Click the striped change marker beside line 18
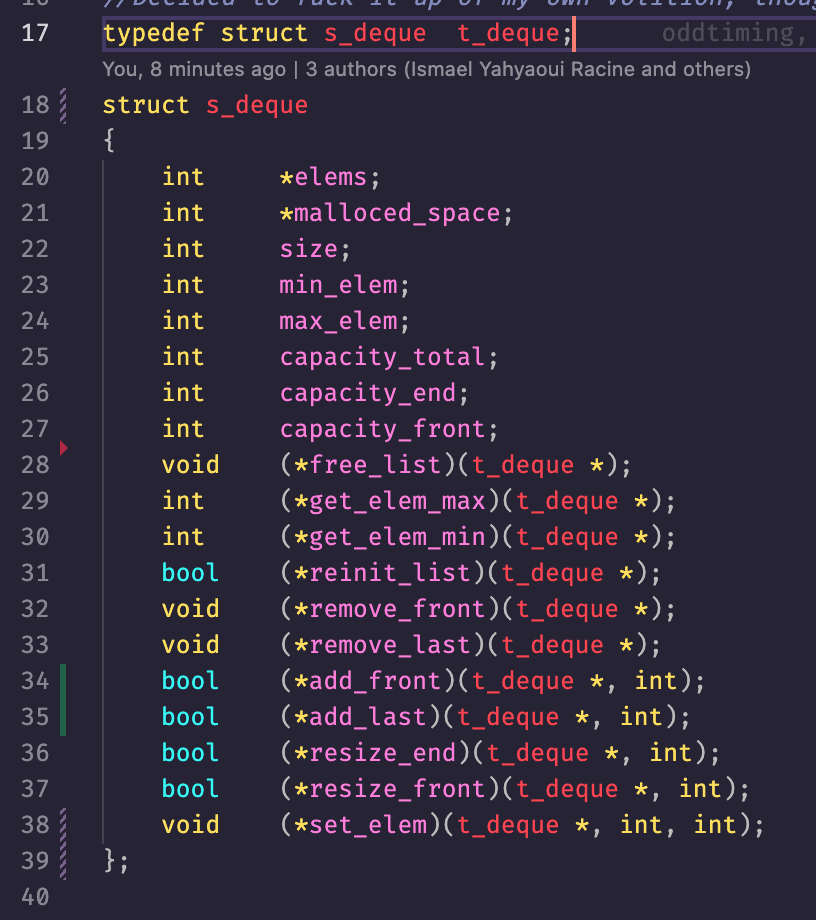This screenshot has height=920, width=816. 63,106
